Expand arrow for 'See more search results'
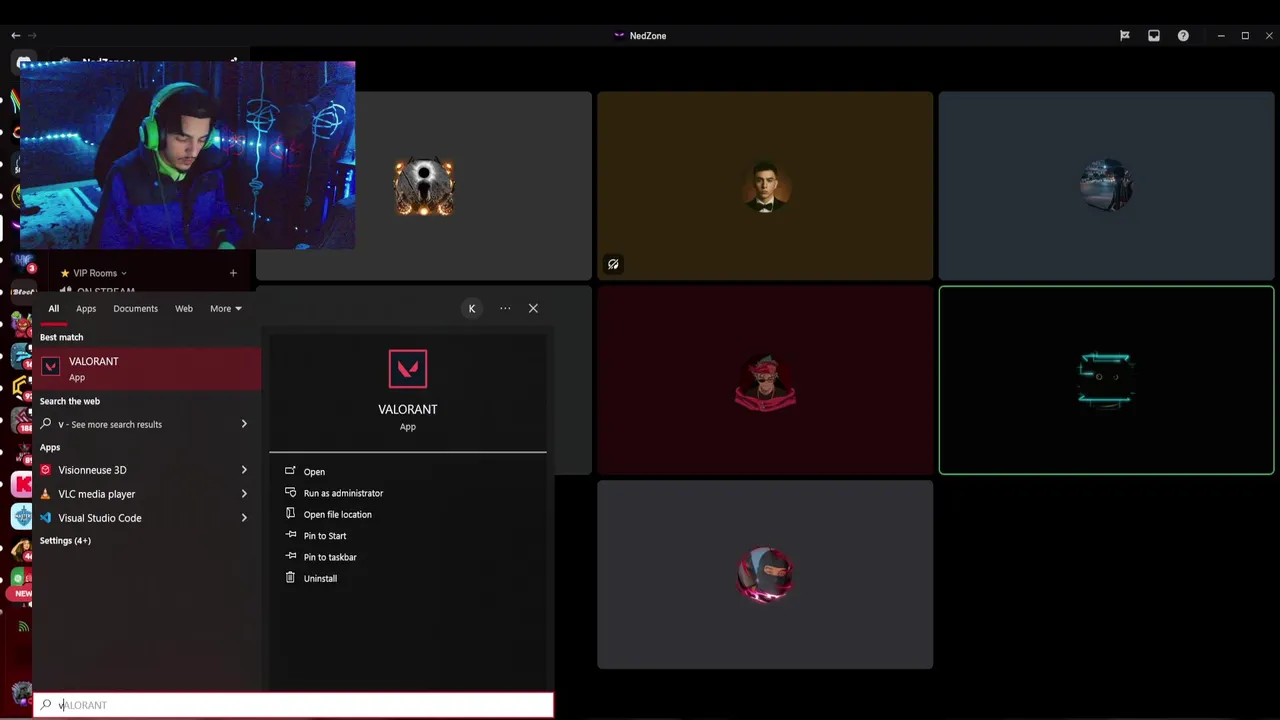 point(244,424)
